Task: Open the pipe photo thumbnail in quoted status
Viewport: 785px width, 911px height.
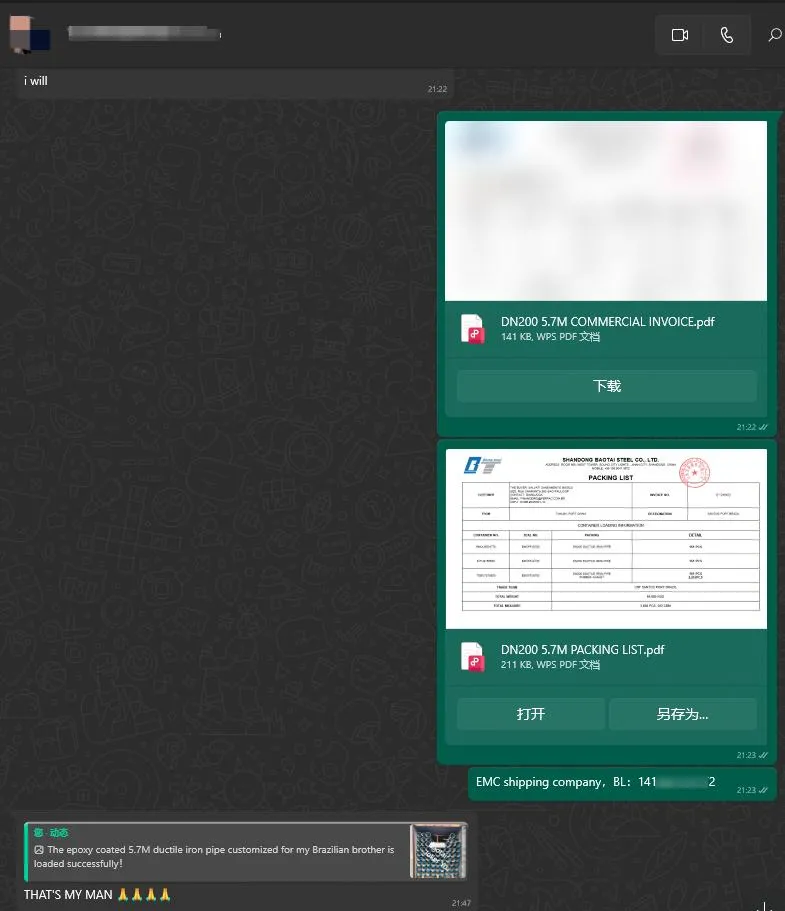Action: [438, 851]
